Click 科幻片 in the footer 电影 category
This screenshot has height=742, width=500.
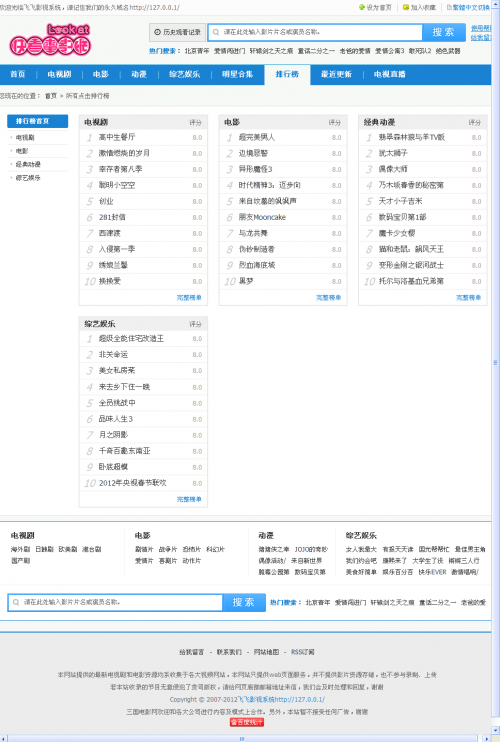tap(215, 549)
